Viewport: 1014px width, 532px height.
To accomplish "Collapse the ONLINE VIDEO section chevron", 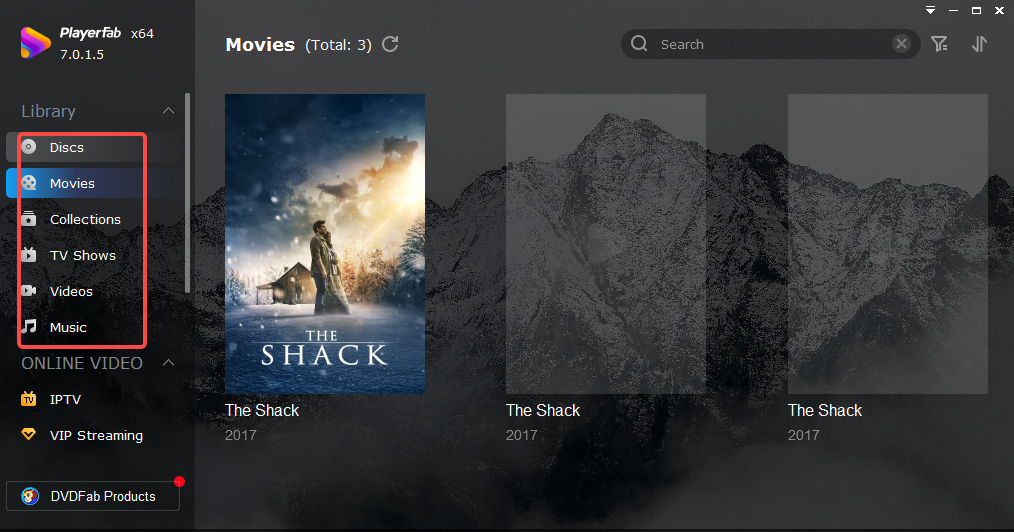I will pyautogui.click(x=168, y=363).
